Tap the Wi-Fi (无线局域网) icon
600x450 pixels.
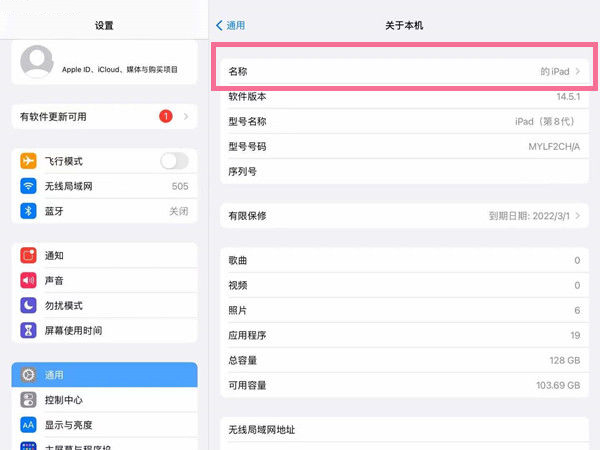28,186
